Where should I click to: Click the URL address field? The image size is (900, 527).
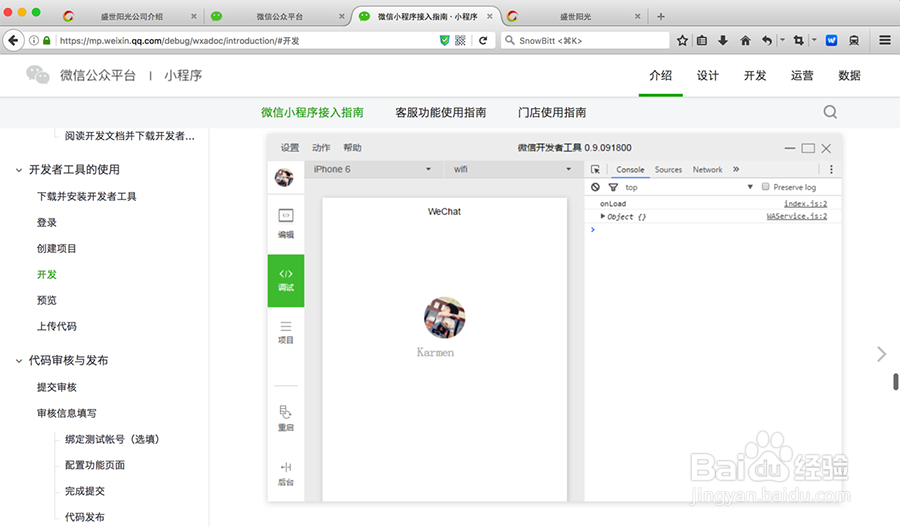(247, 40)
